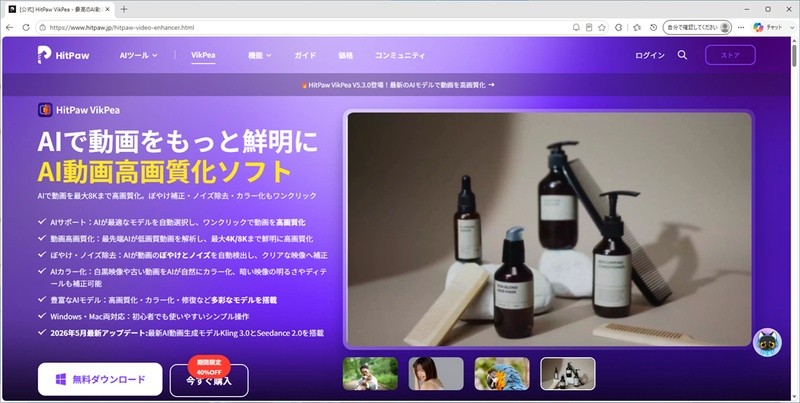Viewport: 800px width, 403px height.
Task: Click the 今すぐ購入 button
Action: coord(209,381)
